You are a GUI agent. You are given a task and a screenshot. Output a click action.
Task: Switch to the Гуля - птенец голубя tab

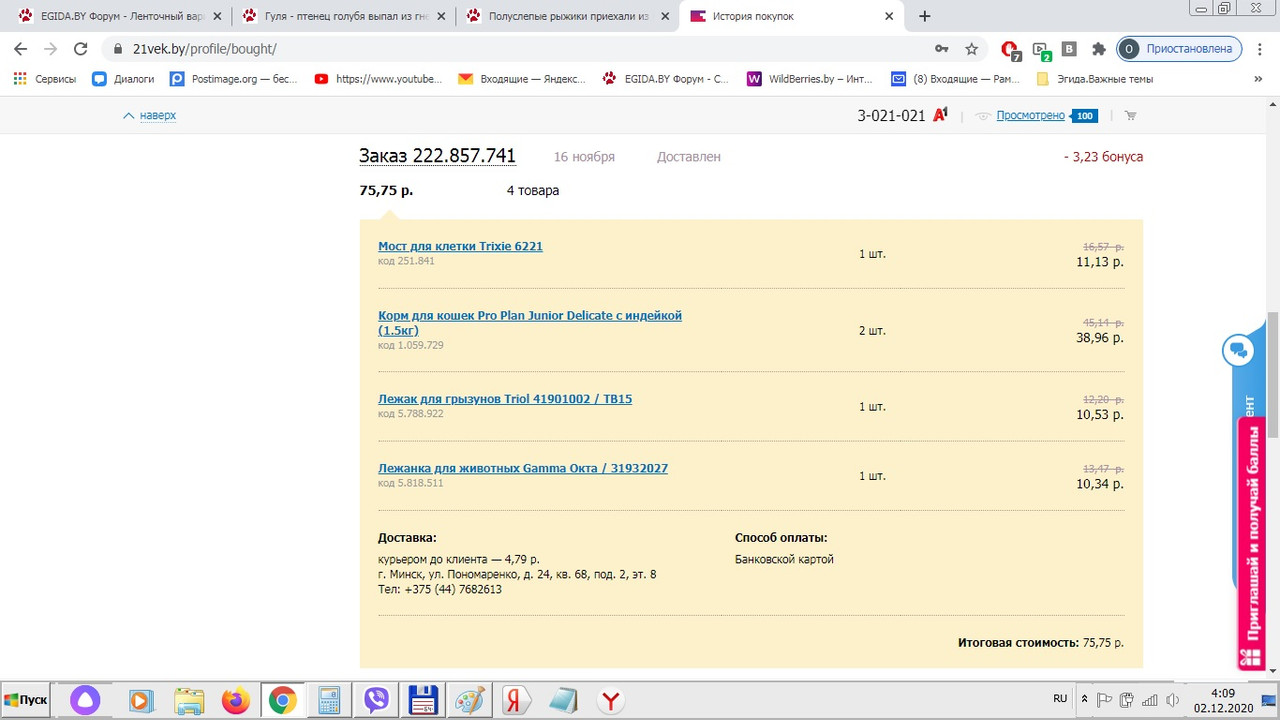click(x=343, y=16)
